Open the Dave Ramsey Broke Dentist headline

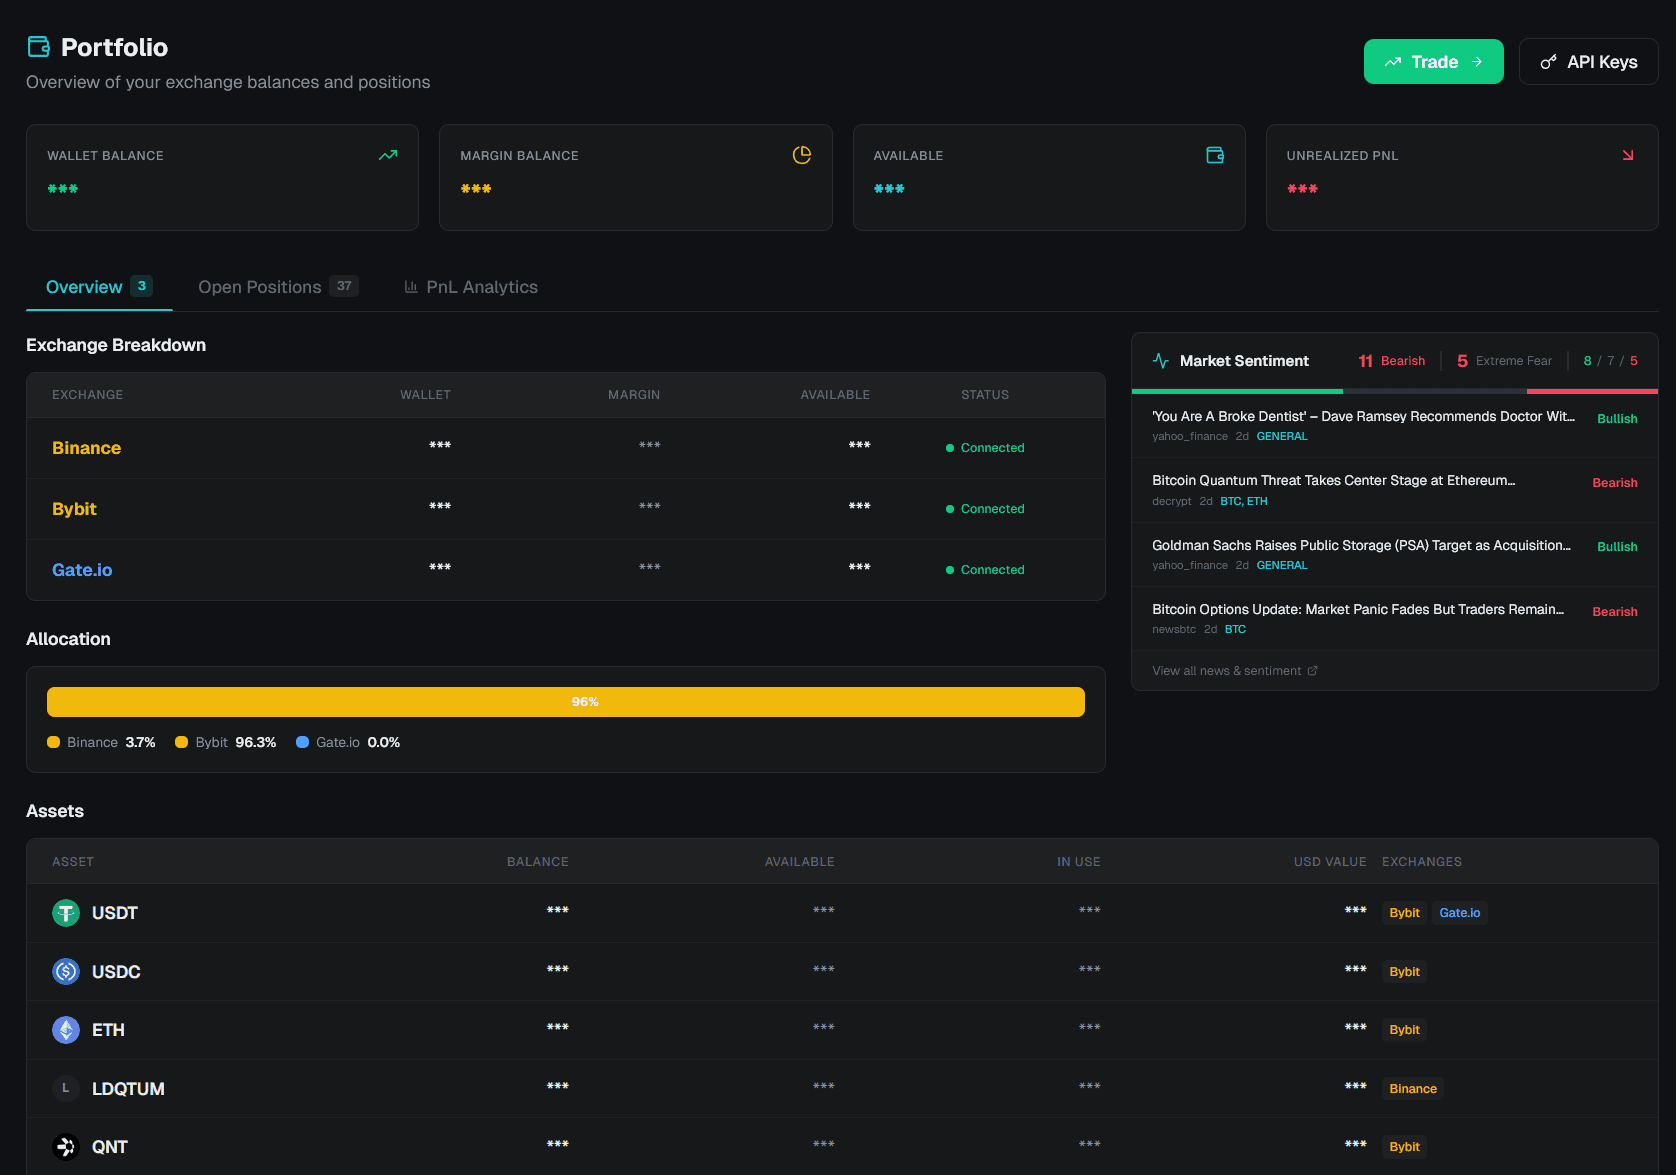point(1363,417)
